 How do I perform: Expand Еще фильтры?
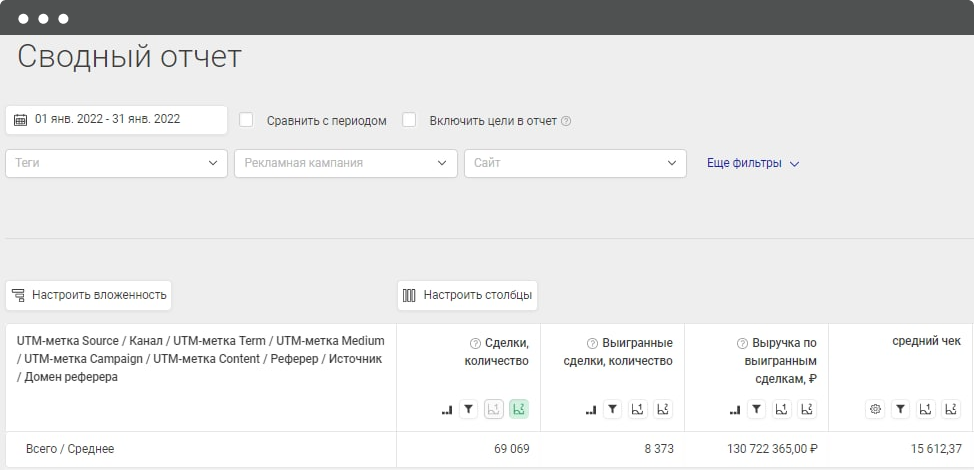(753, 164)
